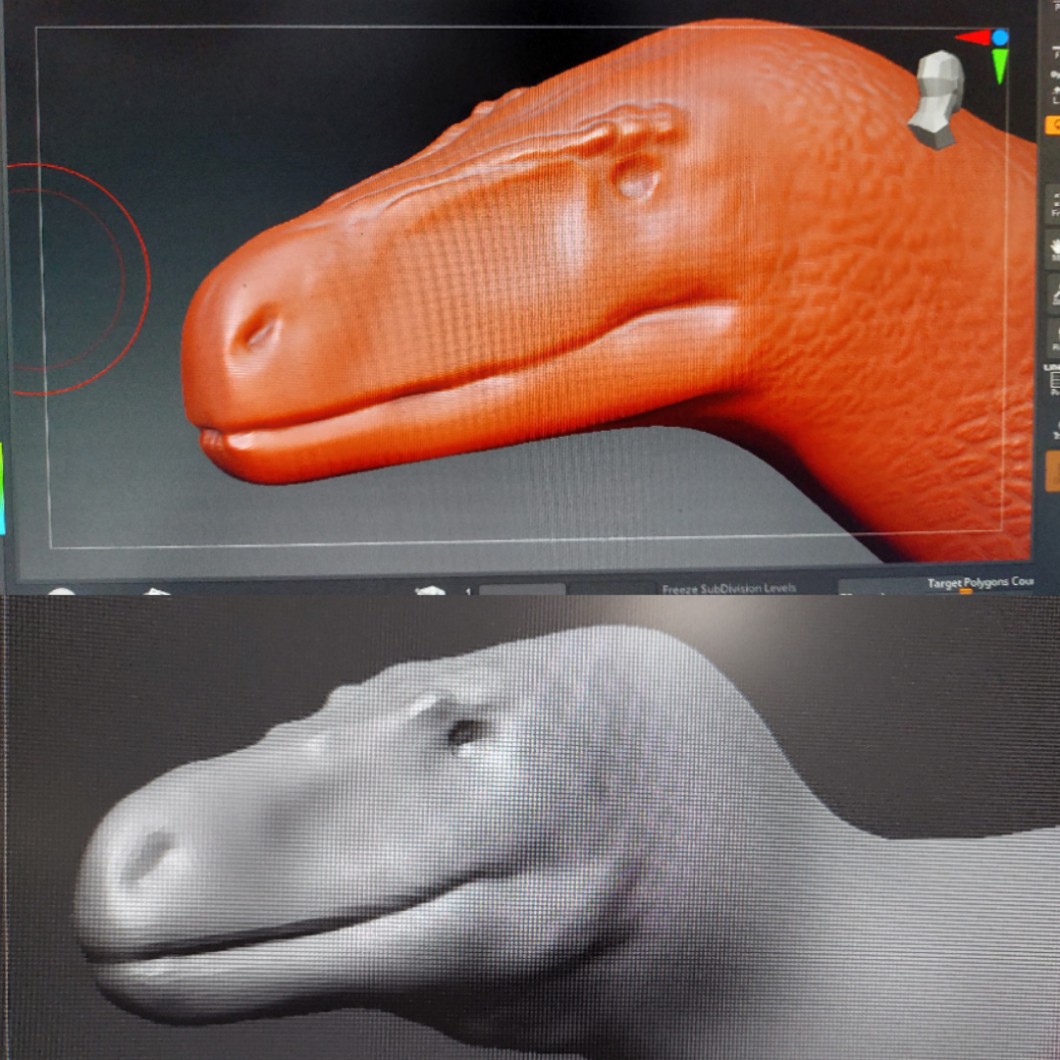The height and width of the screenshot is (1060, 1060).
Task: Click the white round icon in bottom-left shelf
Action: click(61, 591)
